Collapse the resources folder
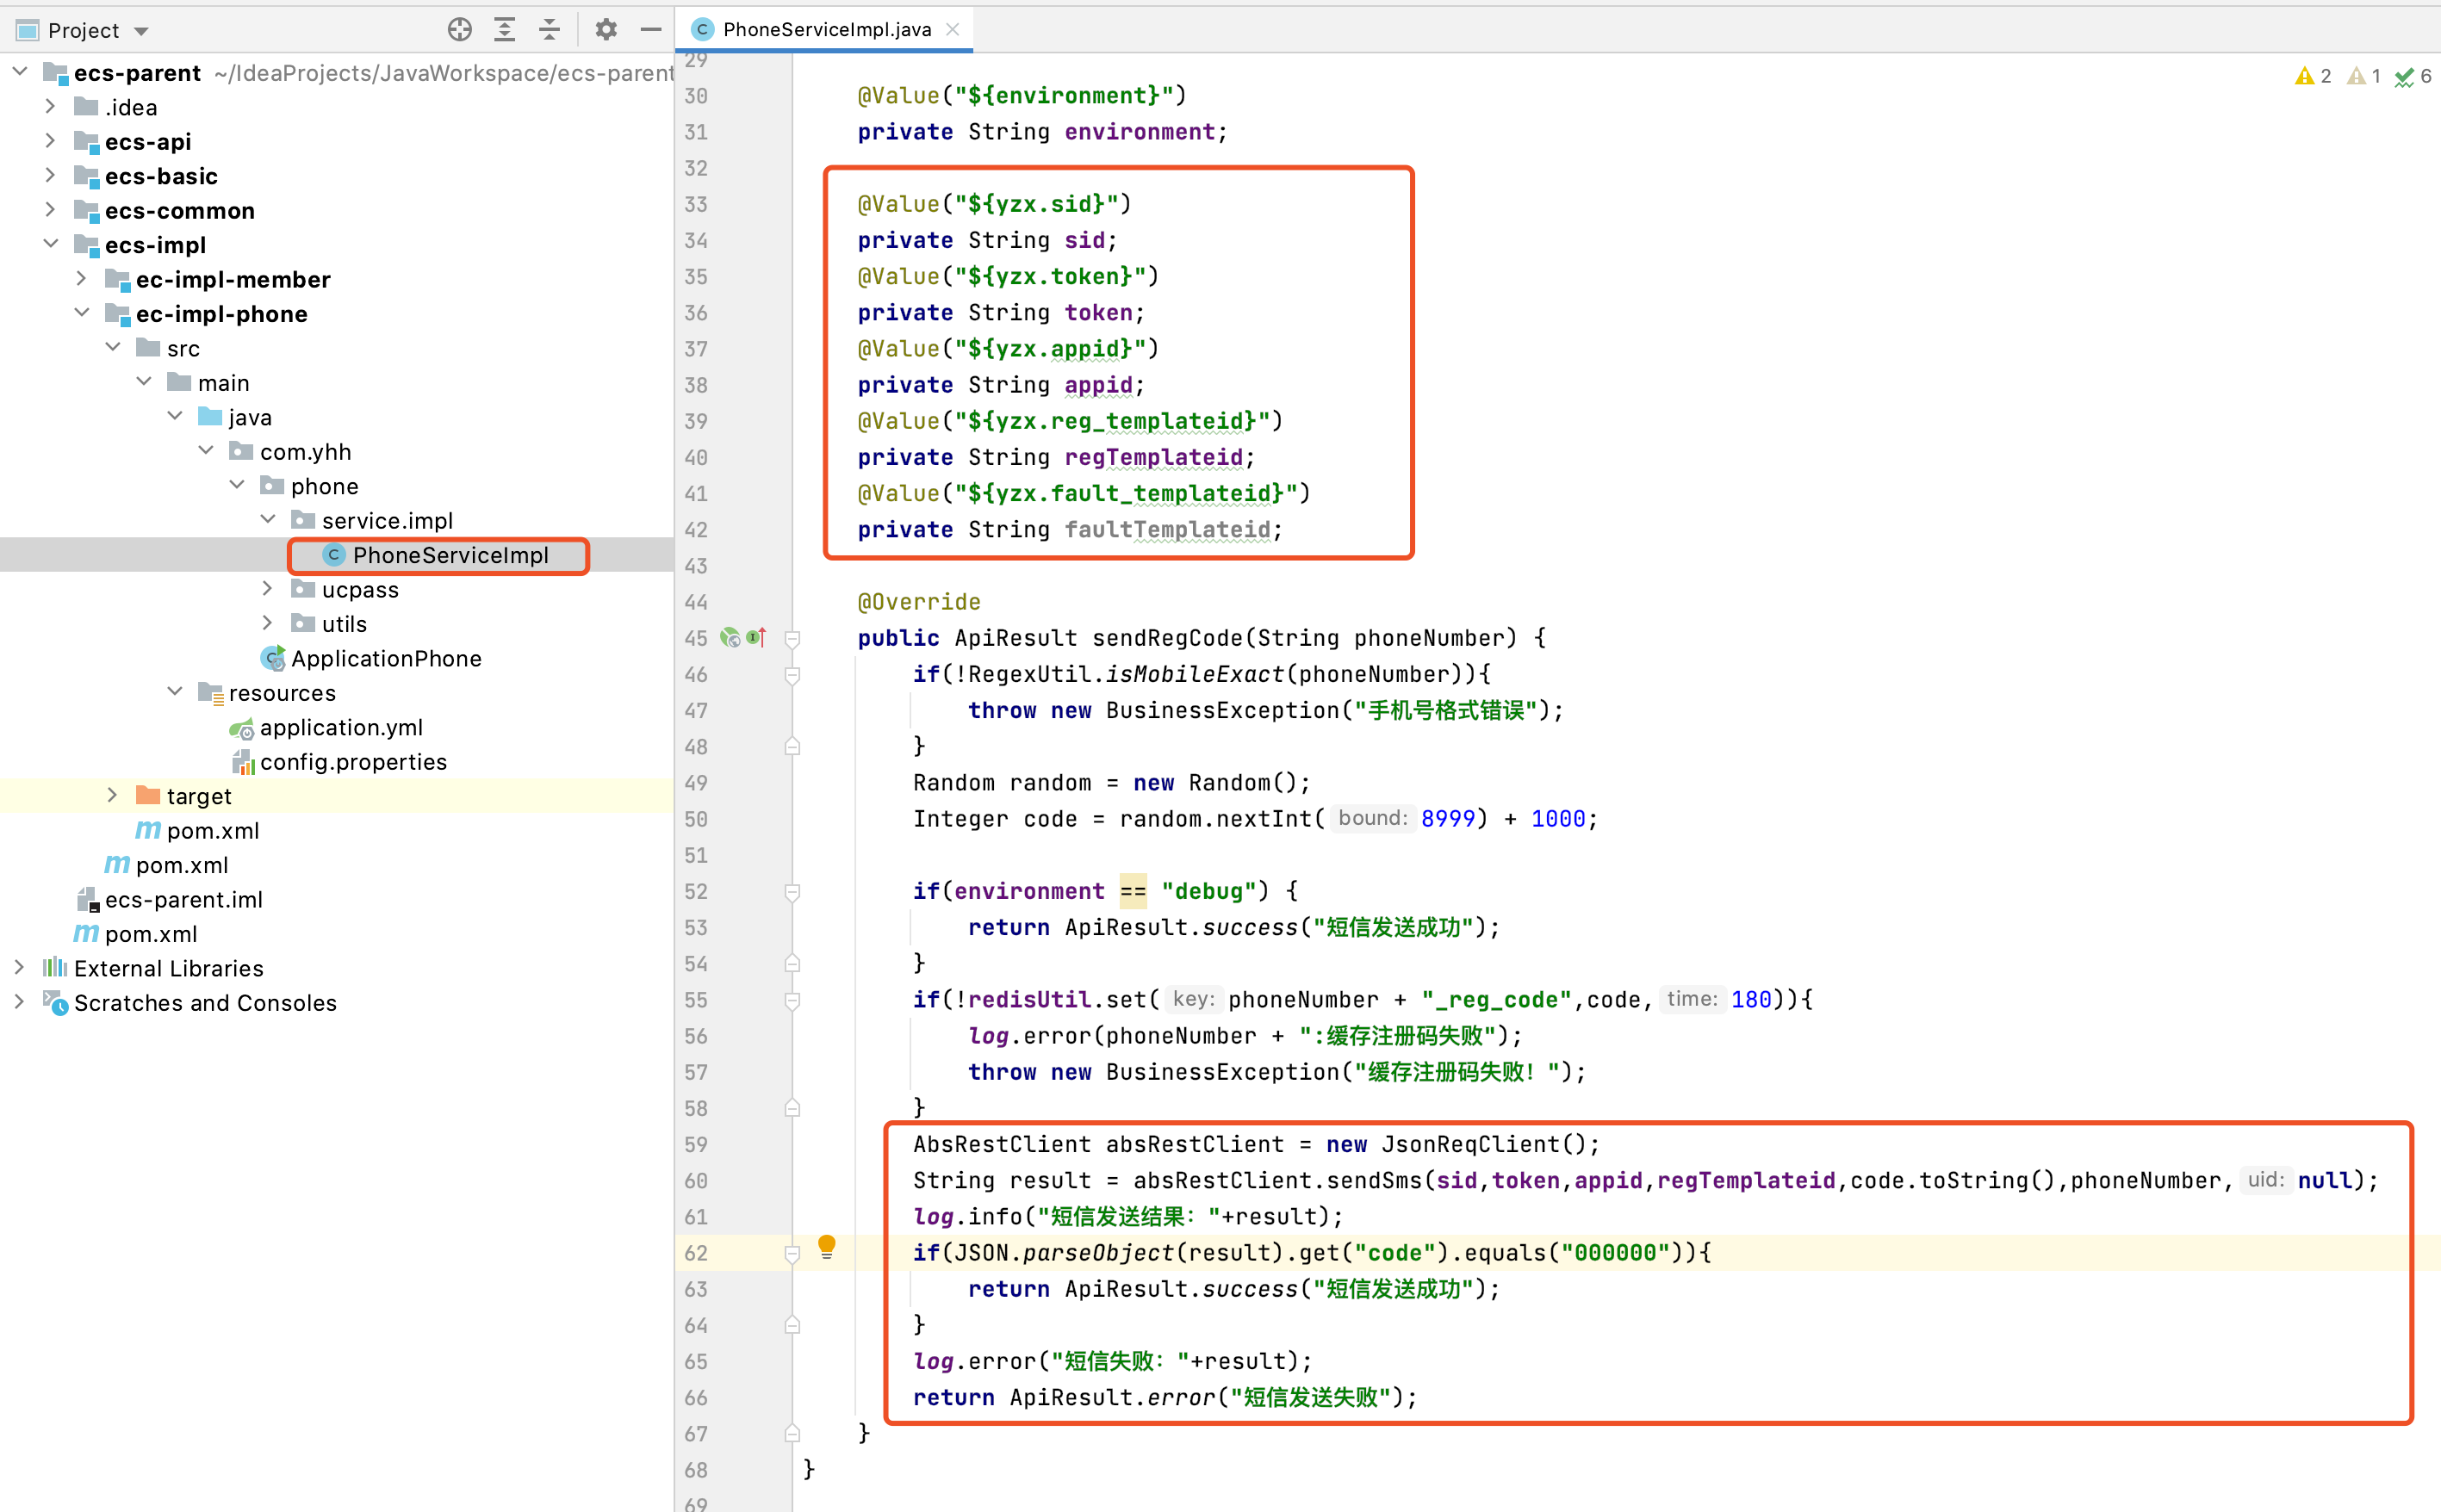This screenshot has width=2441, height=1512. click(x=175, y=692)
